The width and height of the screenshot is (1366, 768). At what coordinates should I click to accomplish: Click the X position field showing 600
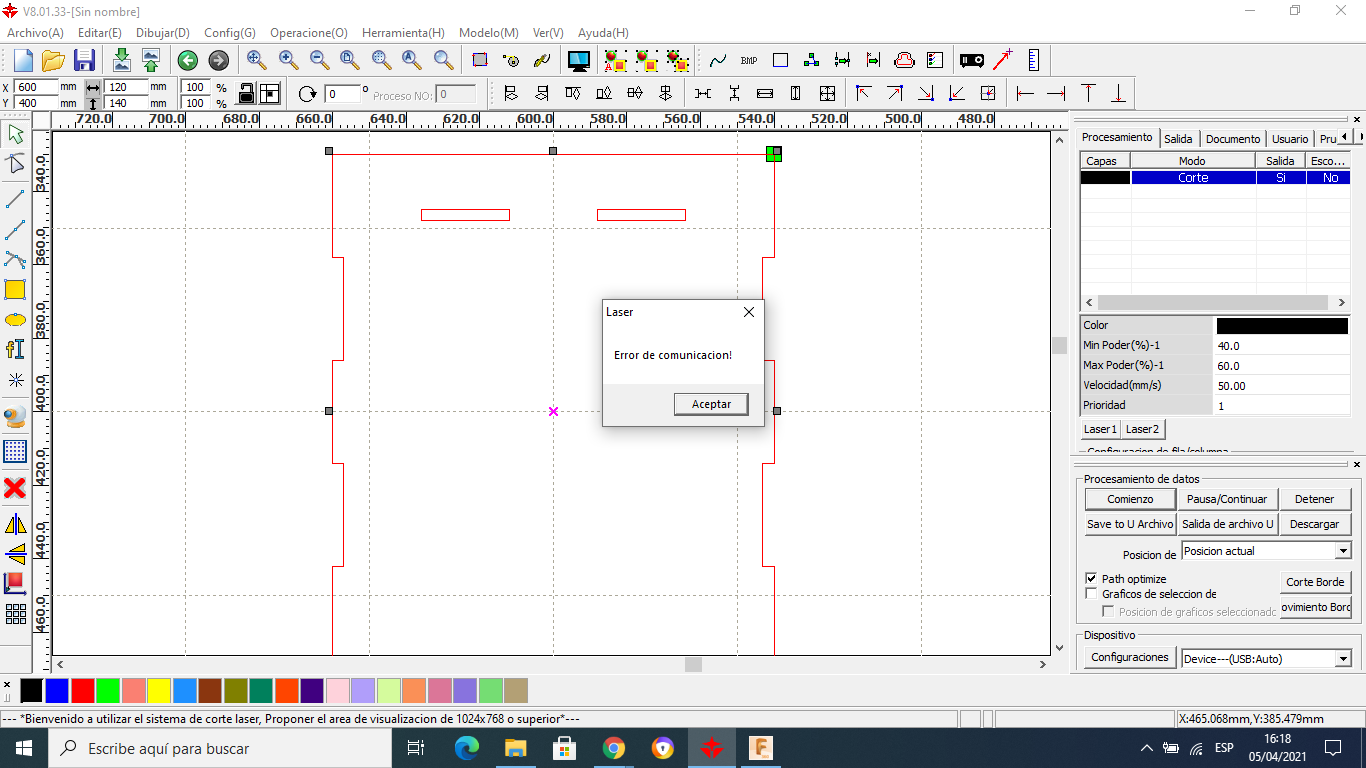point(37,87)
